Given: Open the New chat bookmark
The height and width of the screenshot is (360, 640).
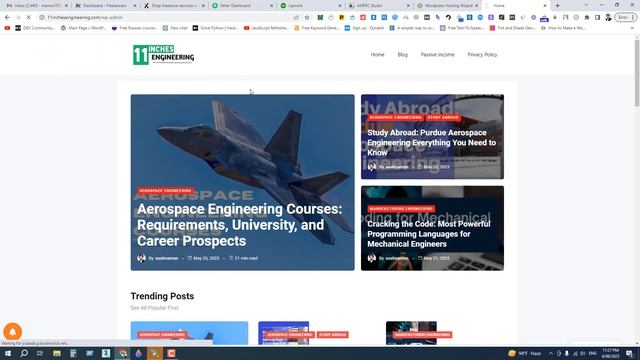Looking at the screenshot, I should click(175, 28).
